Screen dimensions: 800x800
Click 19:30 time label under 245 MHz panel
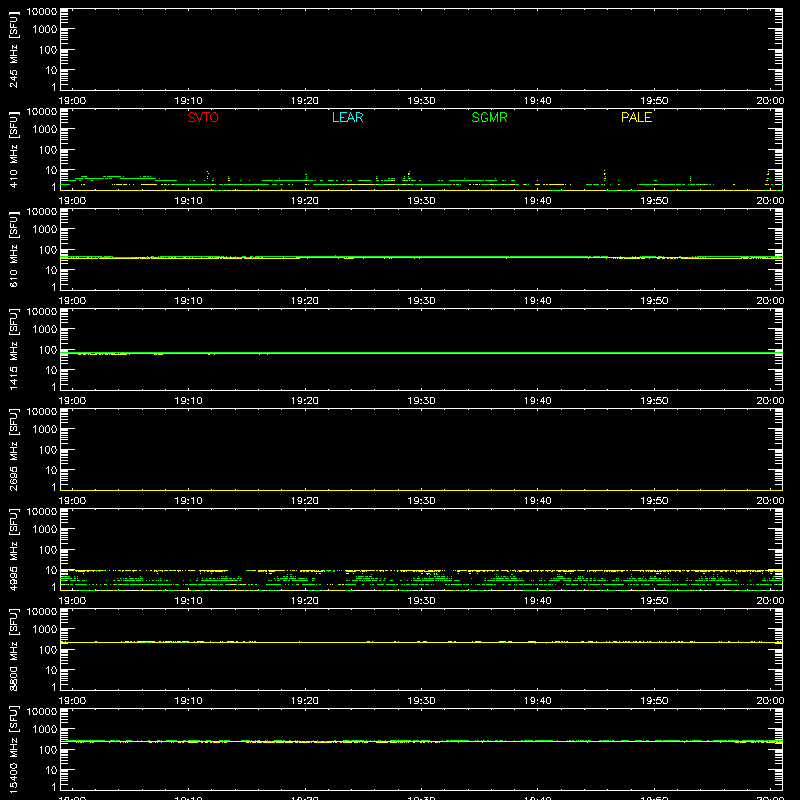tap(421, 101)
